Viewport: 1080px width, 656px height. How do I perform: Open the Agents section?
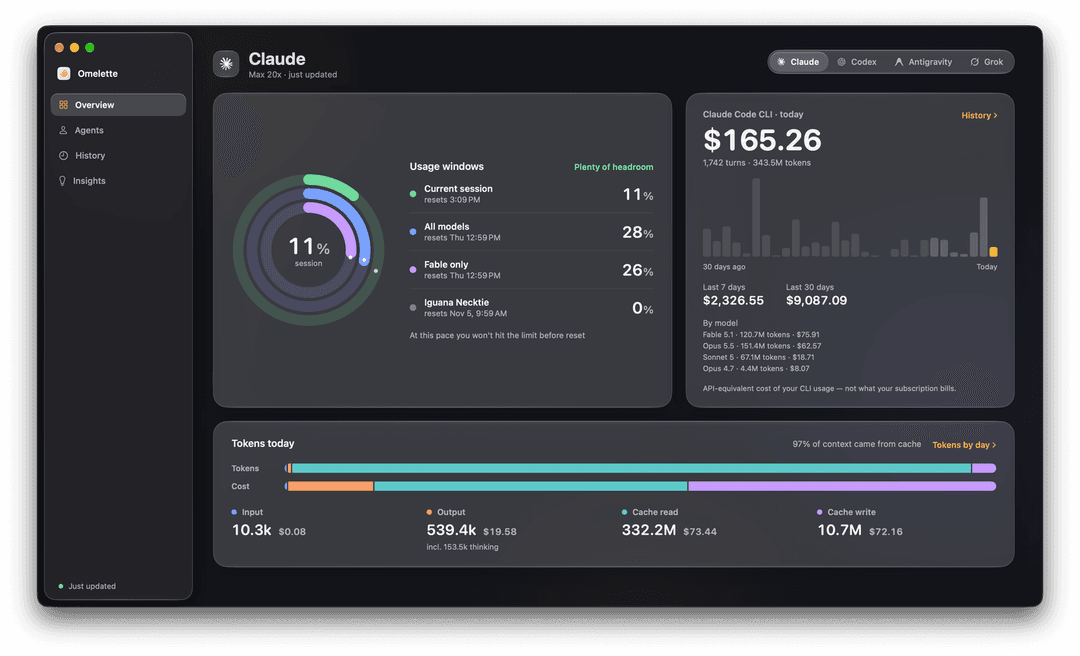pos(118,130)
